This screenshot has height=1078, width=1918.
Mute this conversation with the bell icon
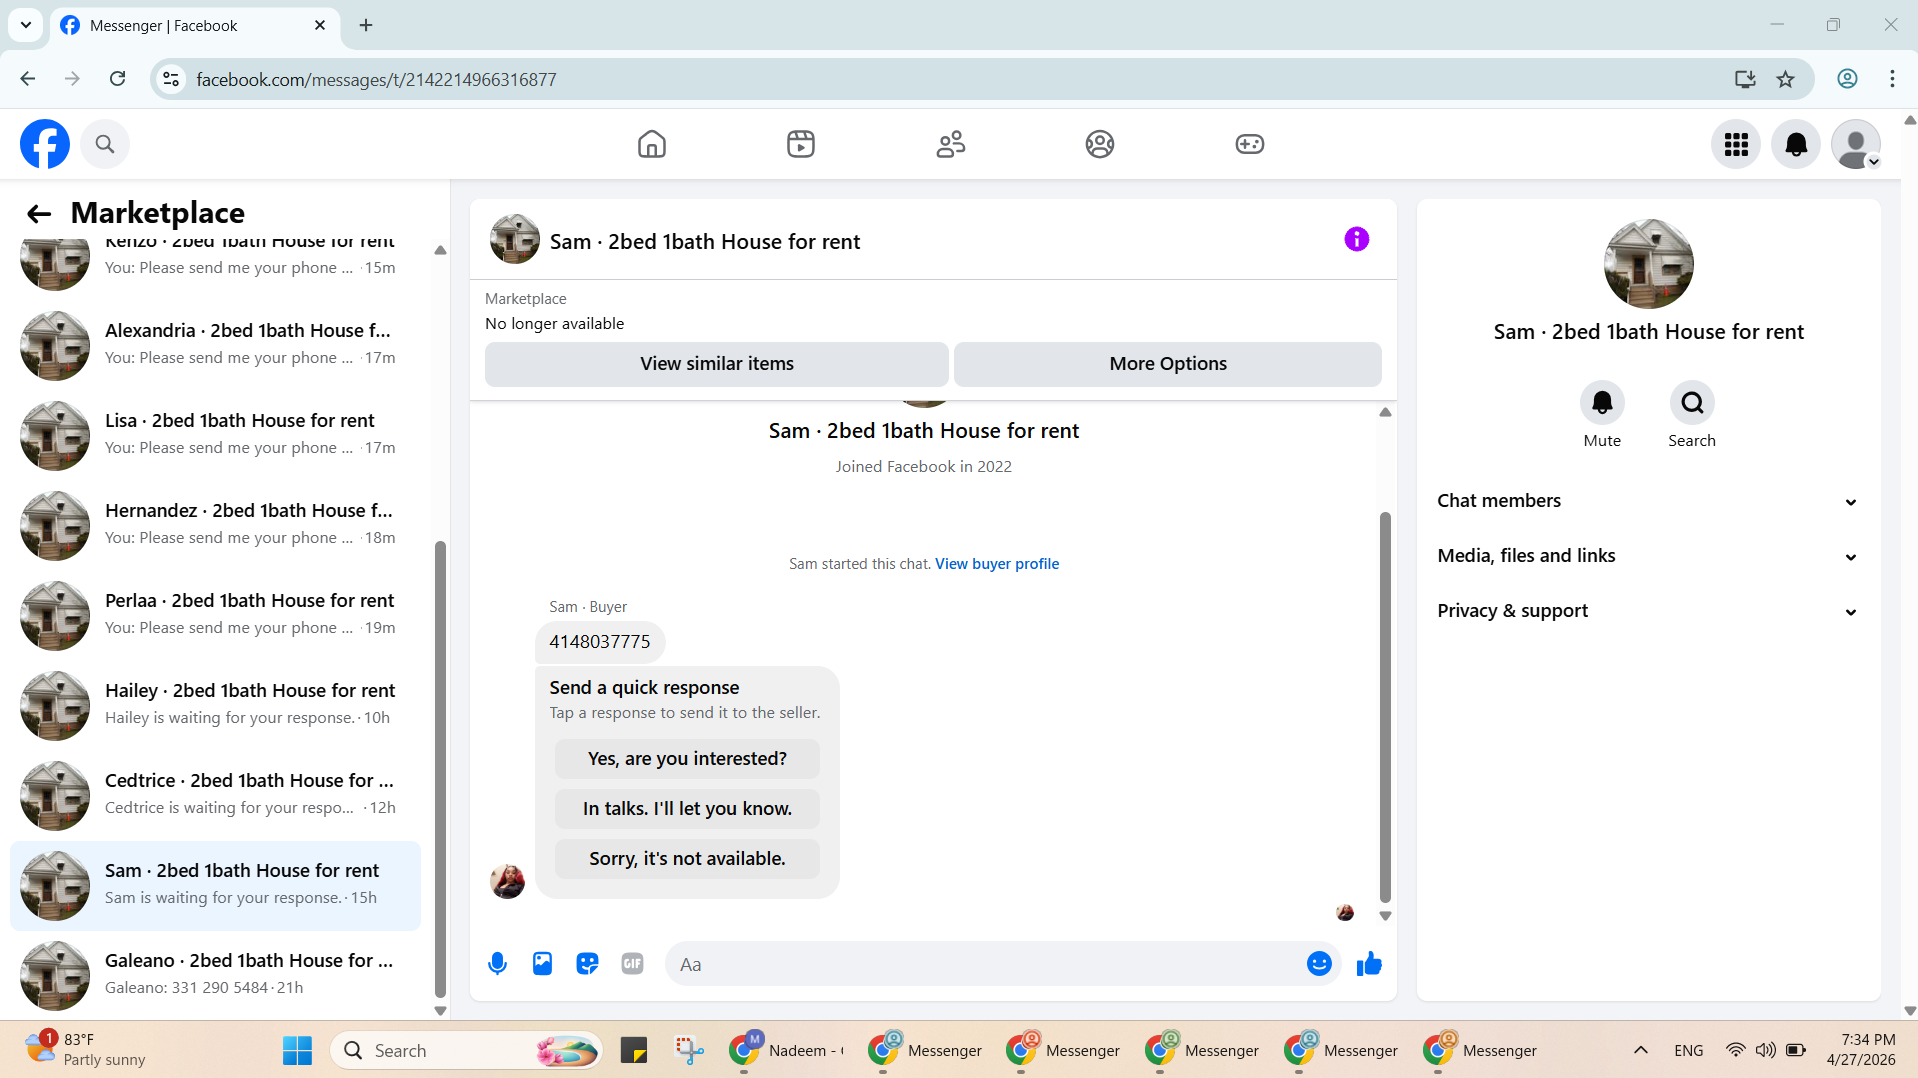click(1602, 403)
